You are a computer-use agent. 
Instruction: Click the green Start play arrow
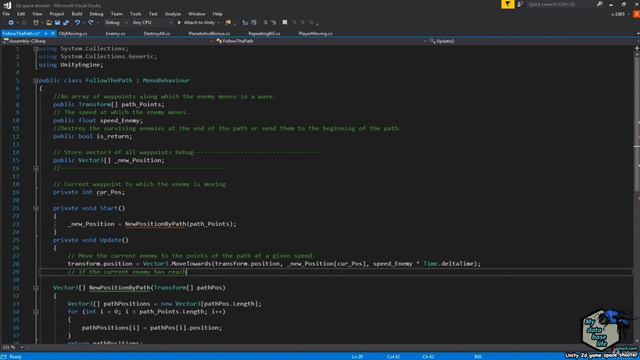coord(179,22)
